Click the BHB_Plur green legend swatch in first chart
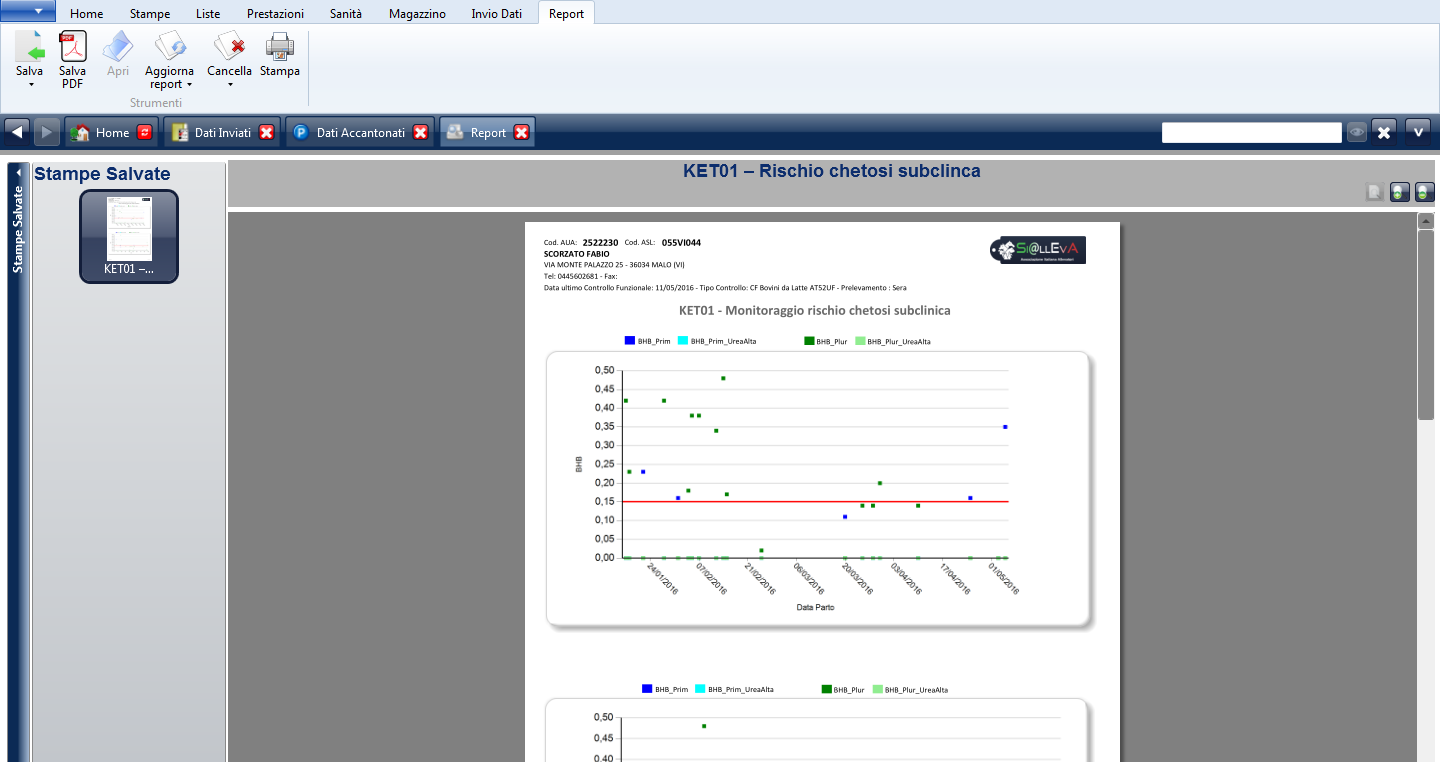 (x=809, y=341)
